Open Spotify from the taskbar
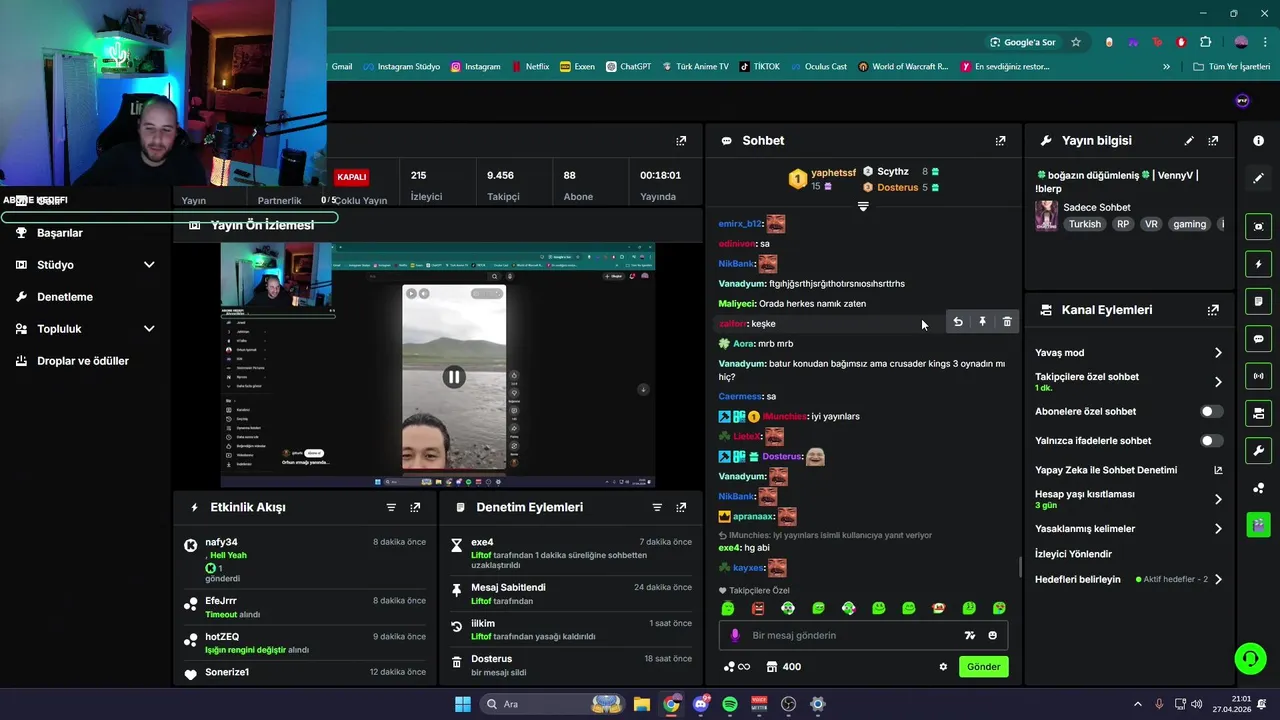Screen dimensions: 1280x720 pos(730,704)
